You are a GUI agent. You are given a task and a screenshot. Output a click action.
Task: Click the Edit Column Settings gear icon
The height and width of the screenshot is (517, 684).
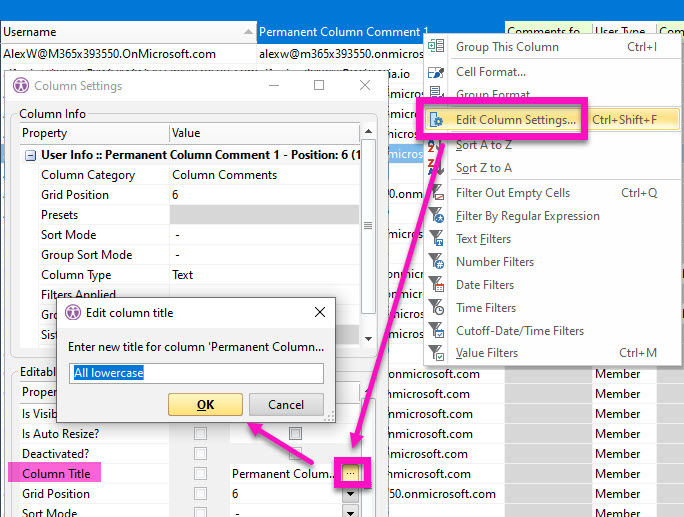[436, 120]
